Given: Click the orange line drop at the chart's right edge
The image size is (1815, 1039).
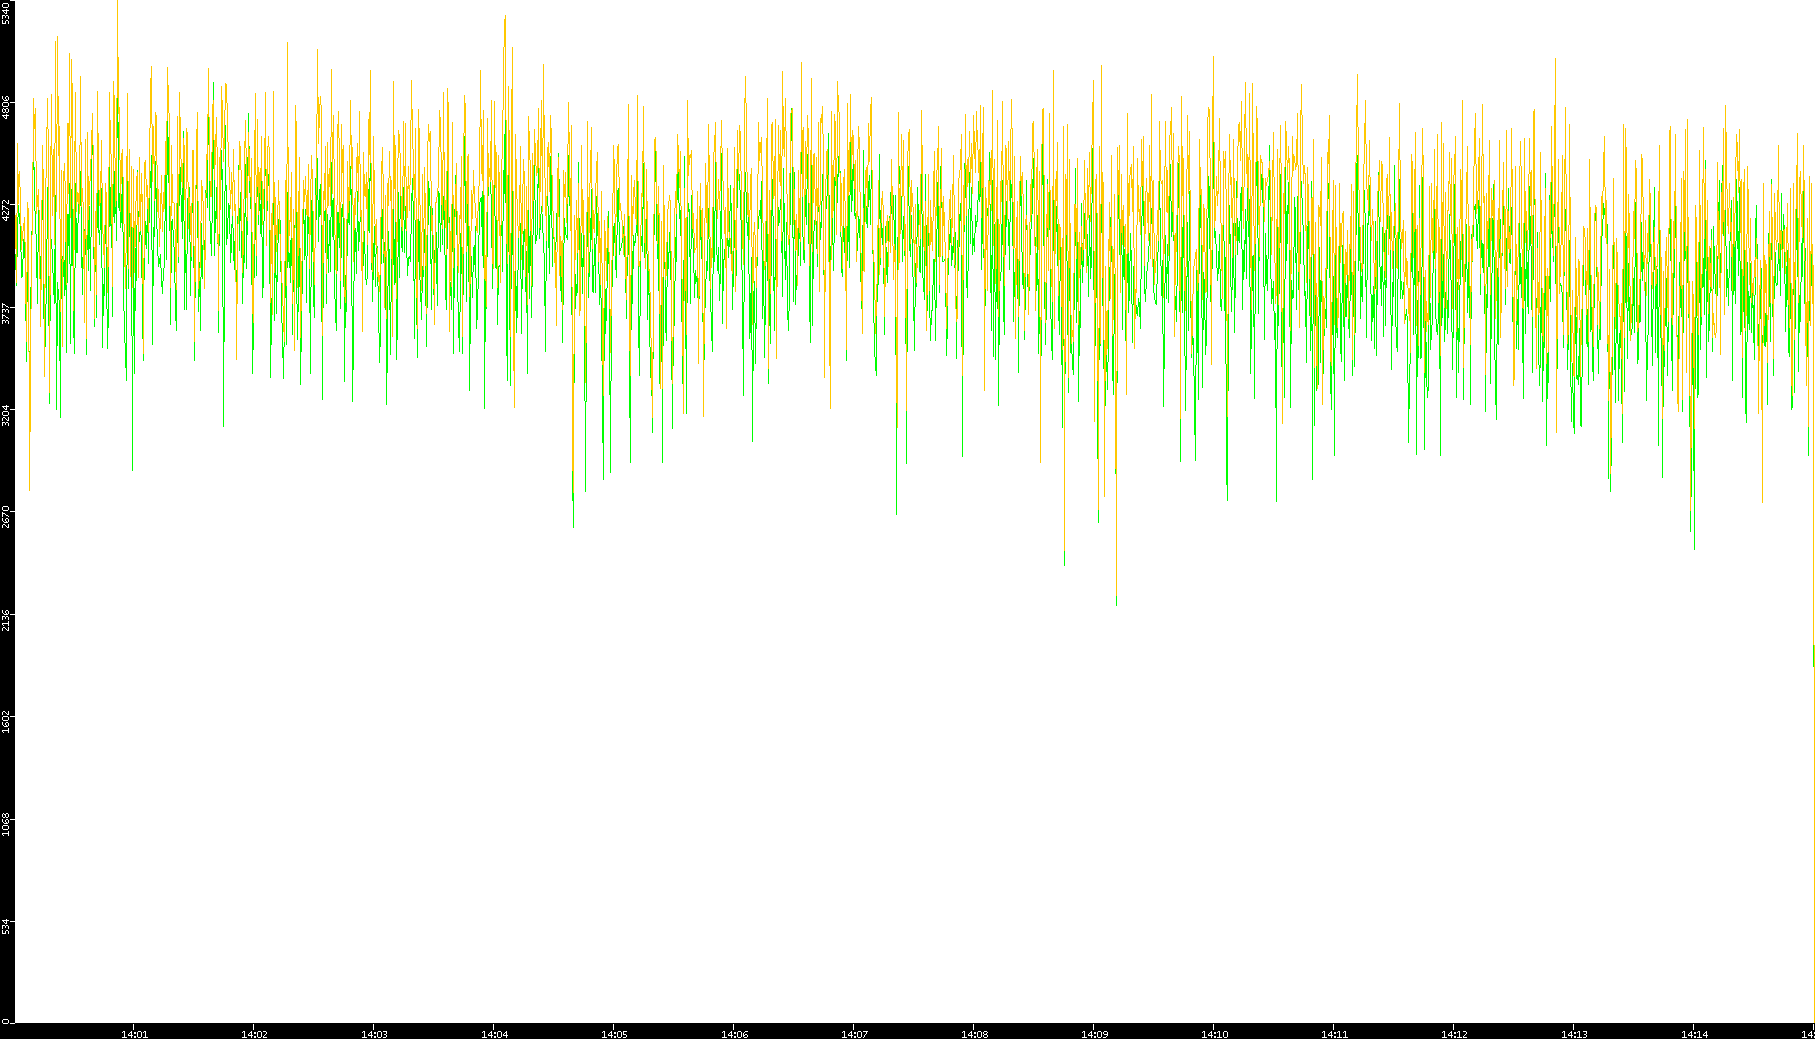Looking at the screenshot, I should point(1813,655).
